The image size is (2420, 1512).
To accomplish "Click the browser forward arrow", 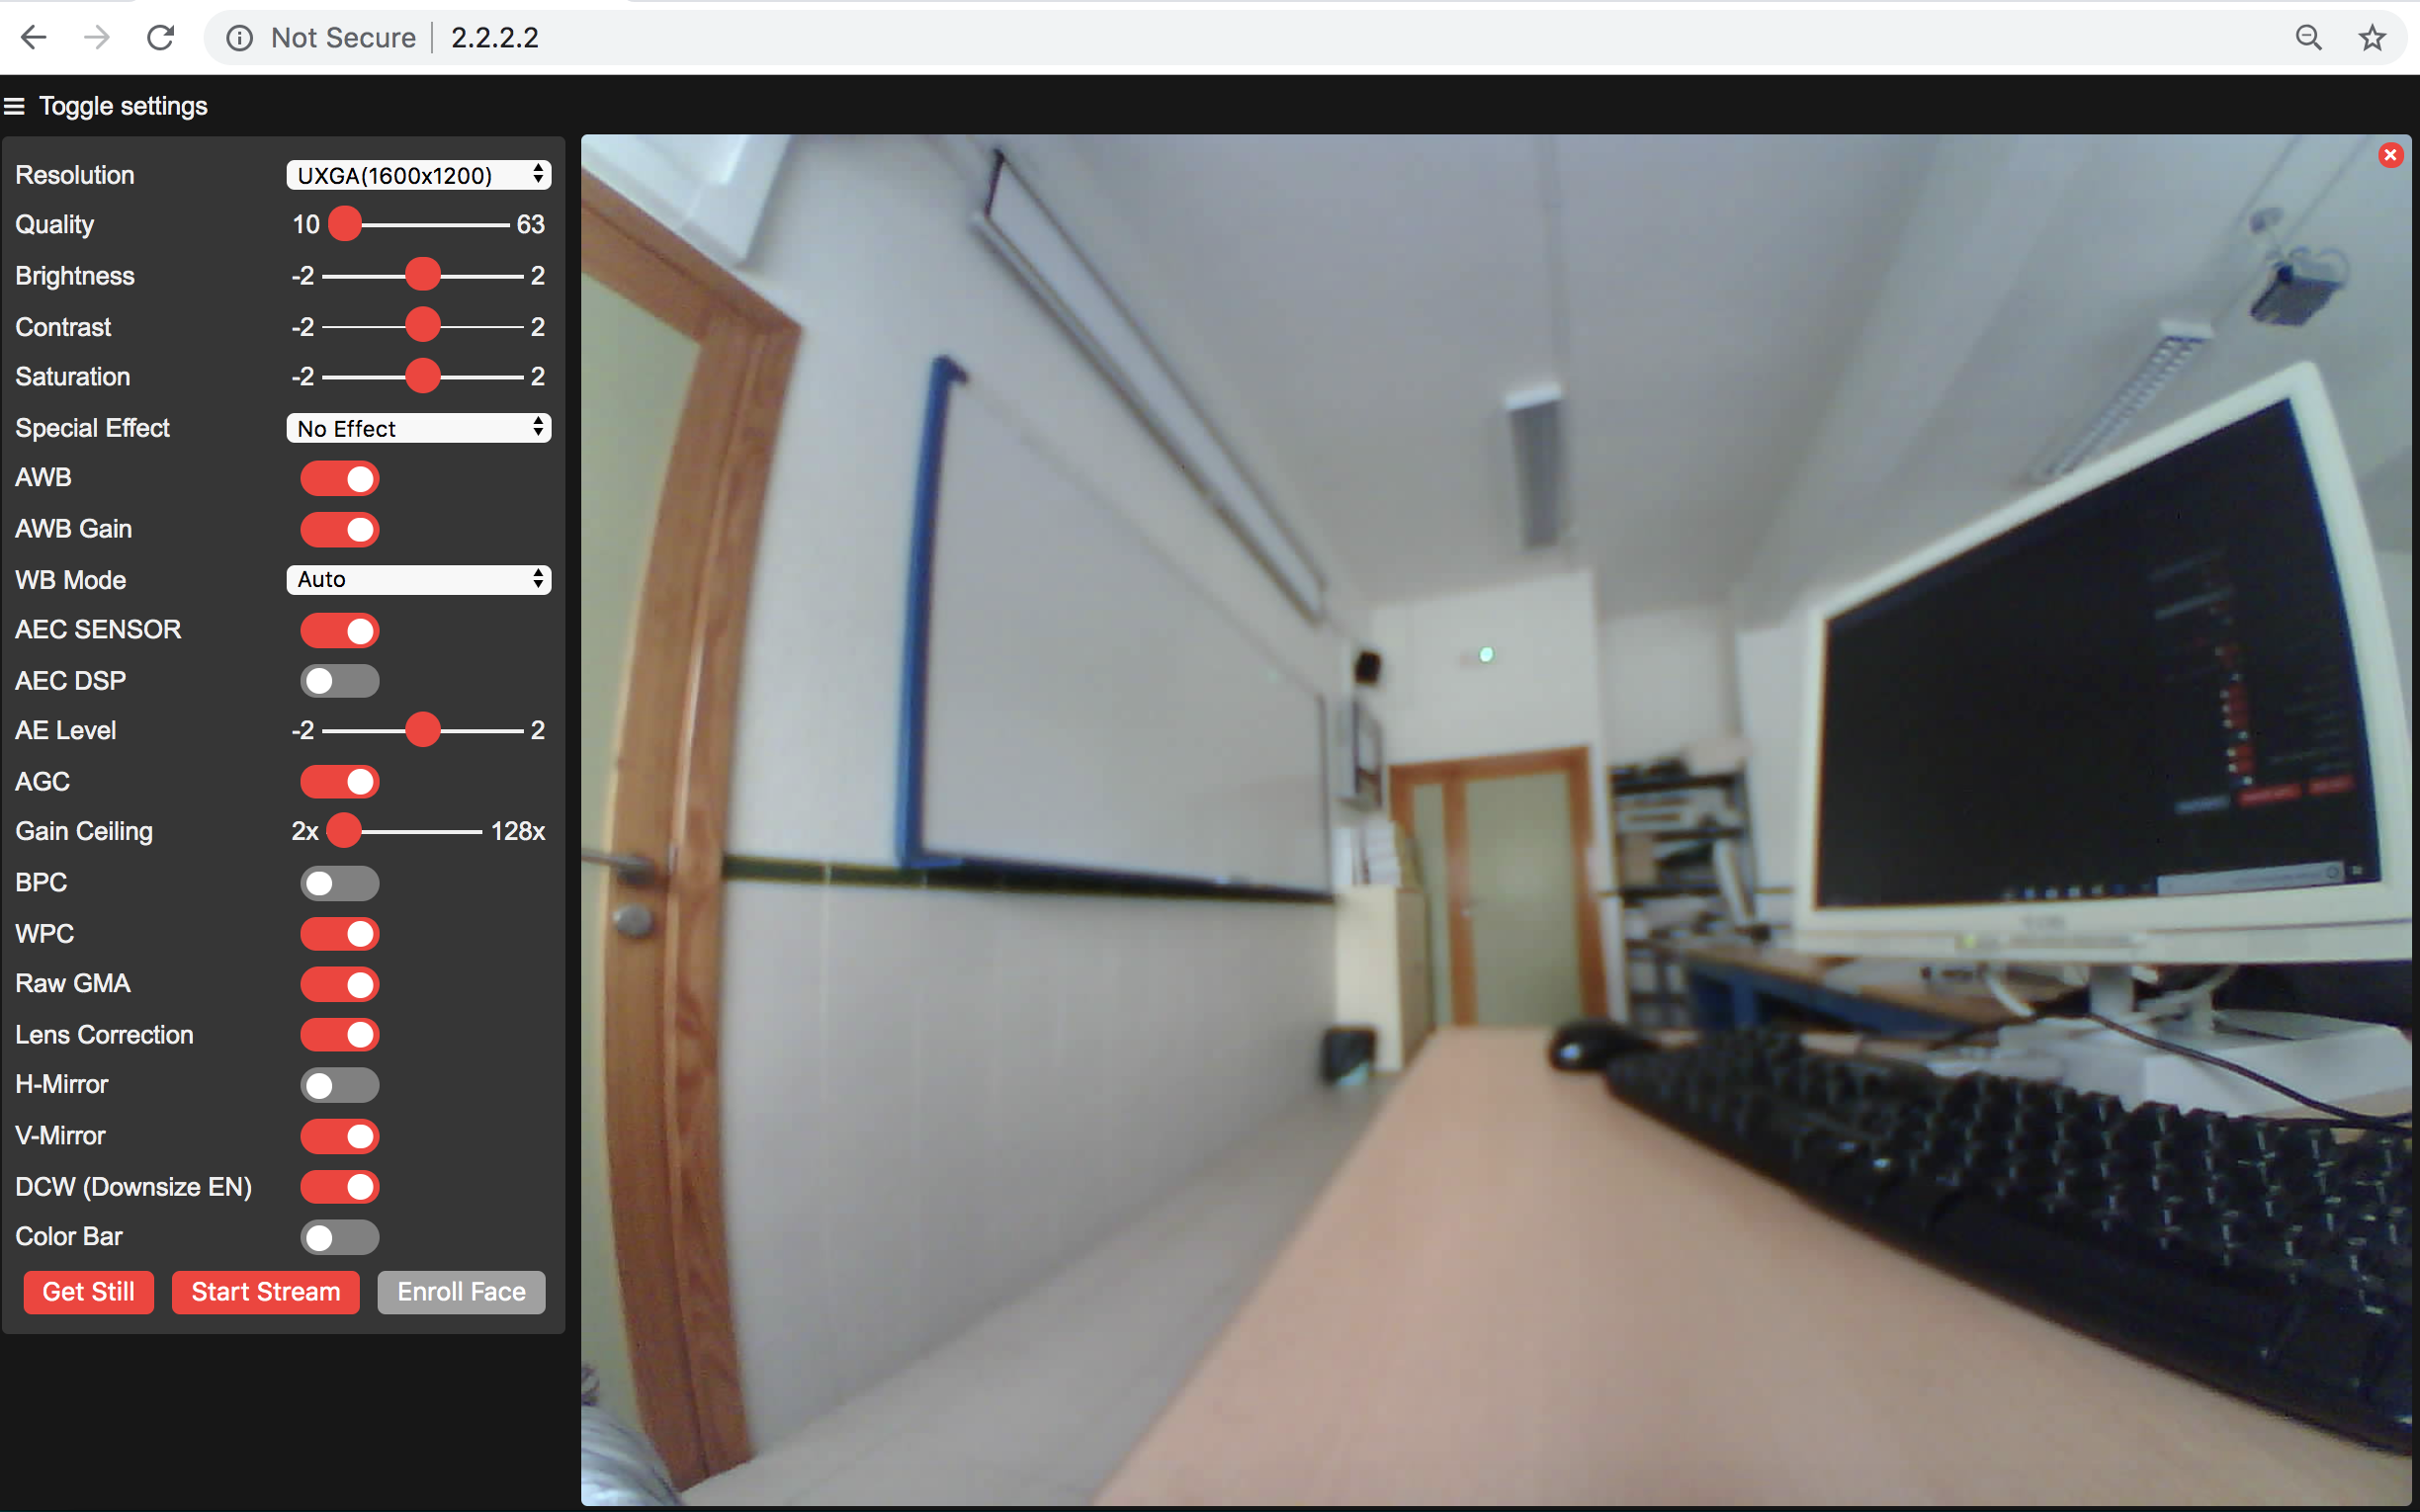I will [x=97, y=38].
